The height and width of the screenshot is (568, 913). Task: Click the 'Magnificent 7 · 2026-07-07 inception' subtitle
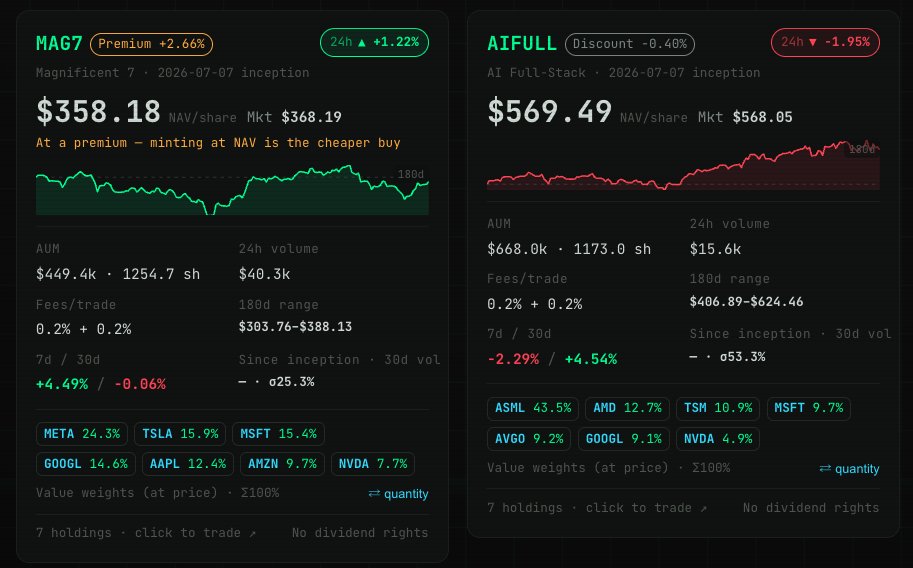(172, 73)
